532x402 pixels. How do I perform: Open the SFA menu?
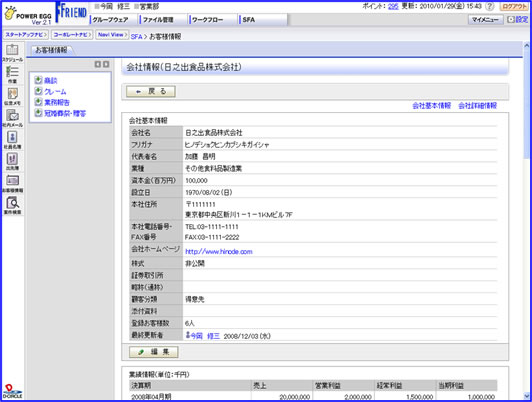tap(262, 20)
